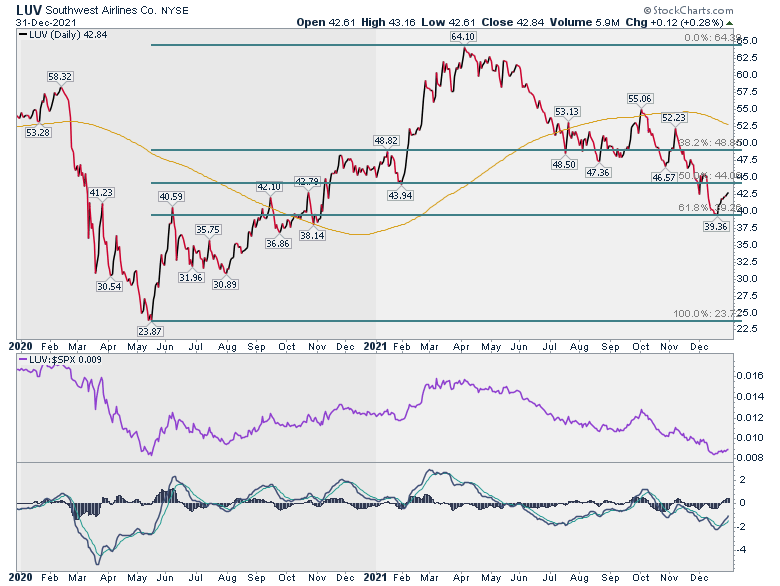780x586 pixels.
Task: Click the 40.59 price label
Action: click(x=171, y=197)
